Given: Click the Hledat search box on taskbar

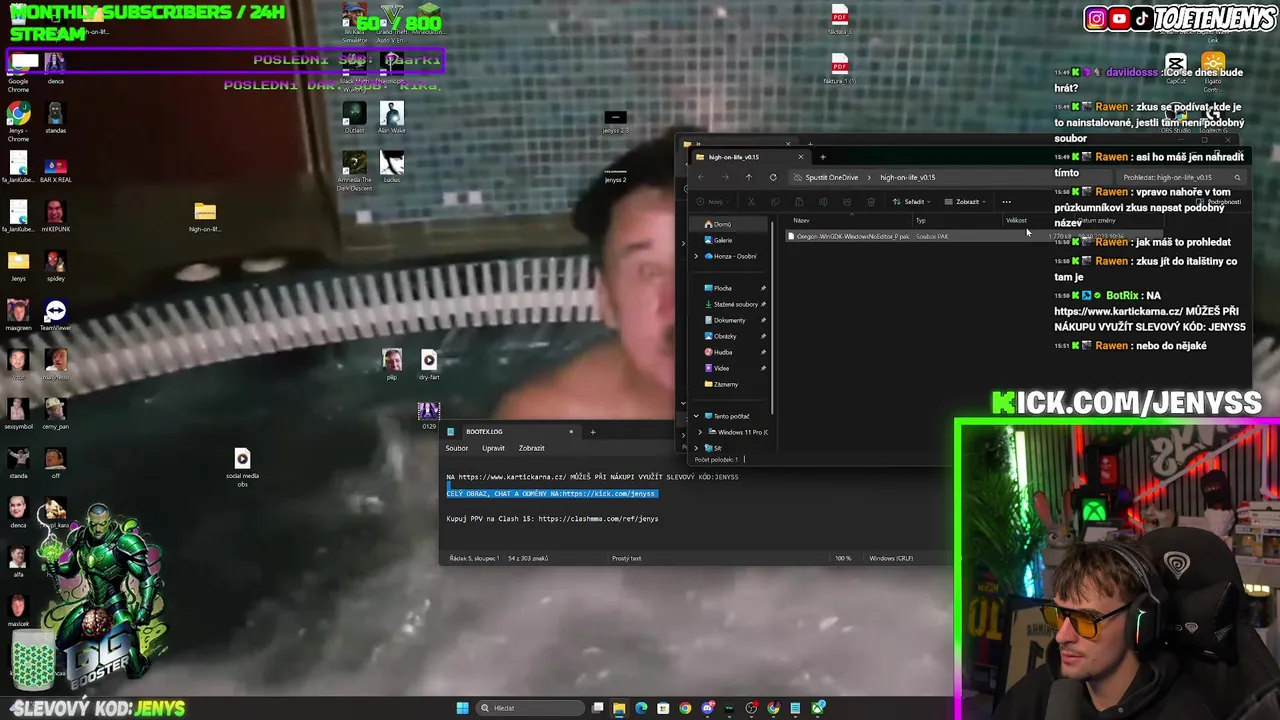Looking at the screenshot, I should [x=530, y=708].
